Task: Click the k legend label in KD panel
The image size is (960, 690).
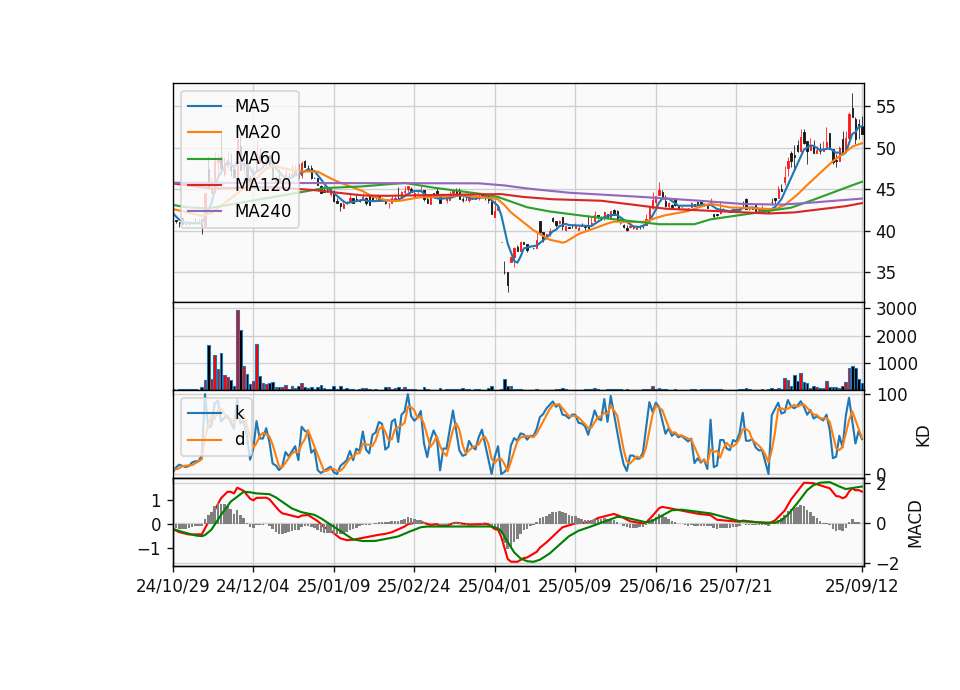Action: click(x=239, y=413)
